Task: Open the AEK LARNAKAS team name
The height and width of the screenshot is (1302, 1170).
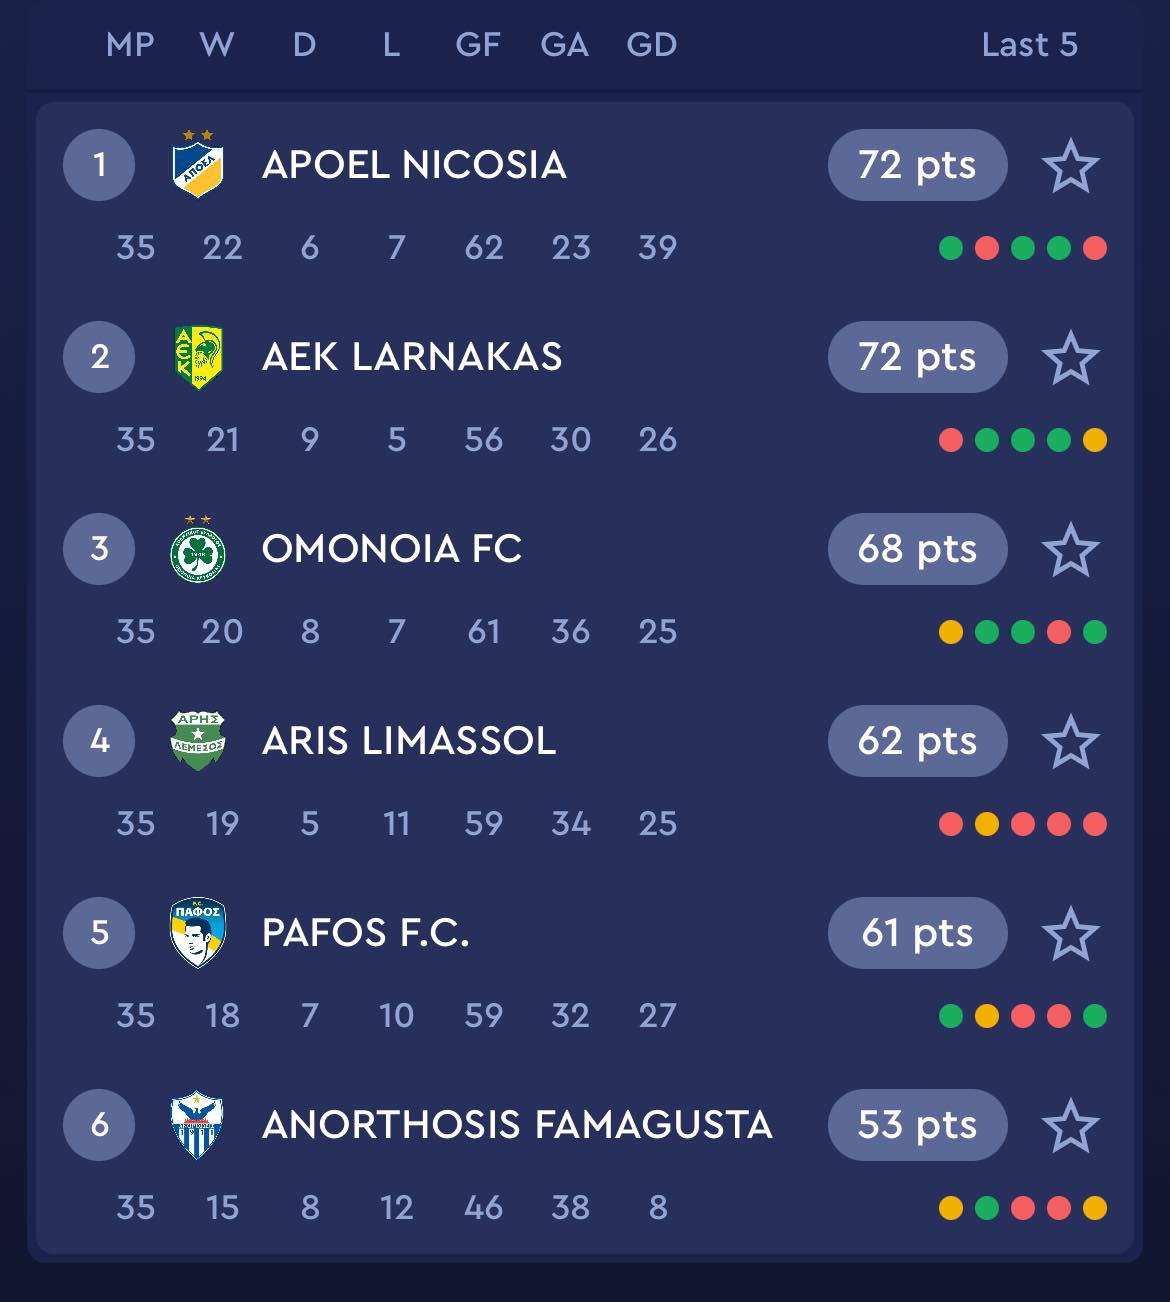Action: pos(412,357)
